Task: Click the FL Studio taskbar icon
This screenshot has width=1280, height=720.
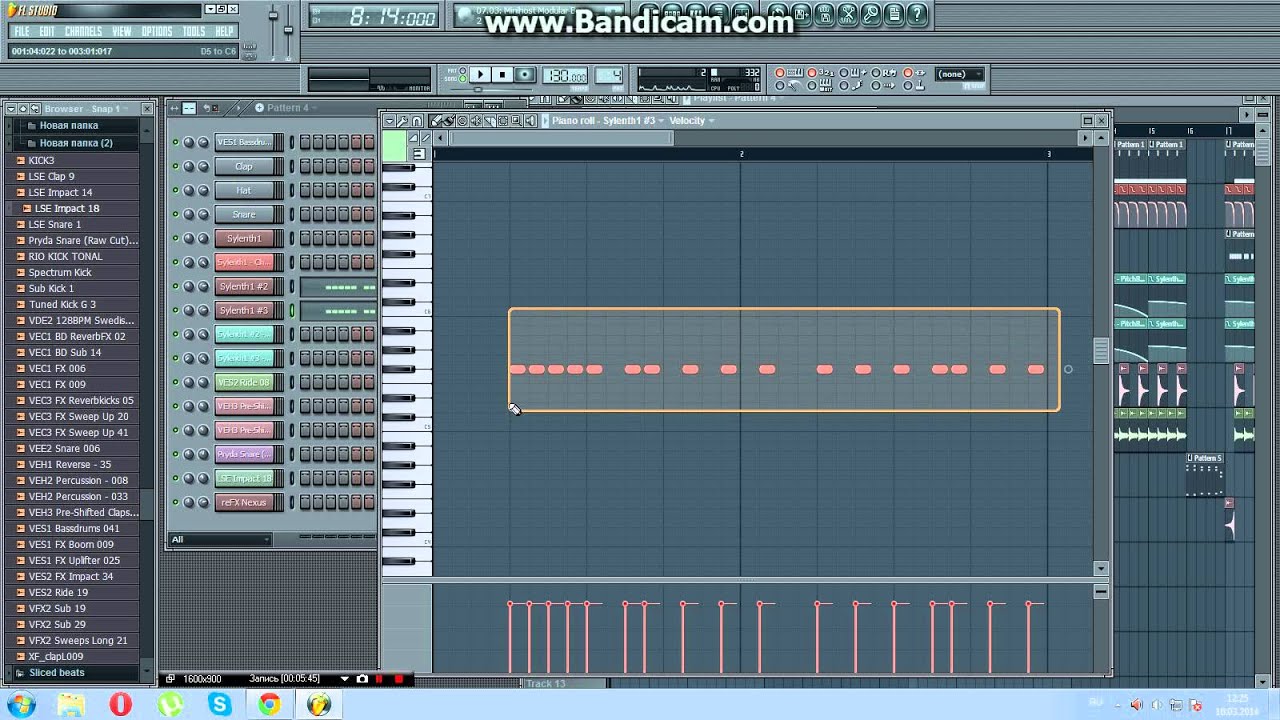Action: pos(319,704)
